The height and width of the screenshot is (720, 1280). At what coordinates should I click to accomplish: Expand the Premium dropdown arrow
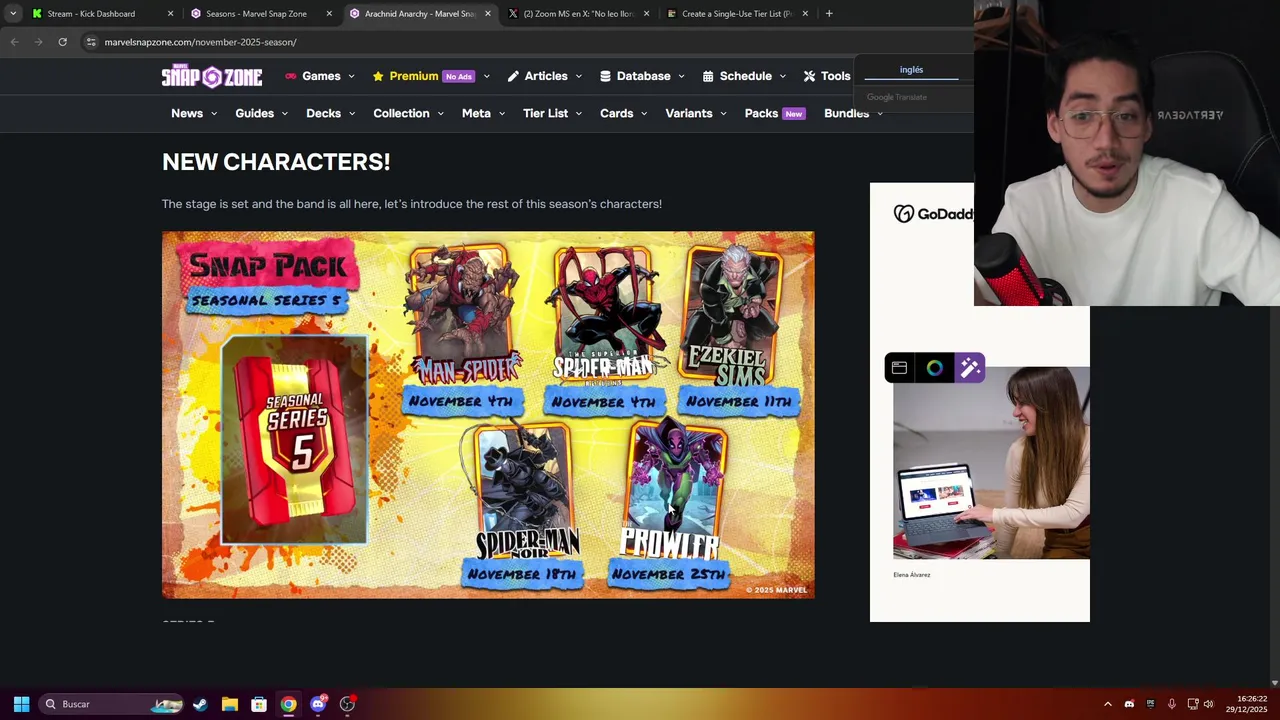pyautogui.click(x=486, y=76)
